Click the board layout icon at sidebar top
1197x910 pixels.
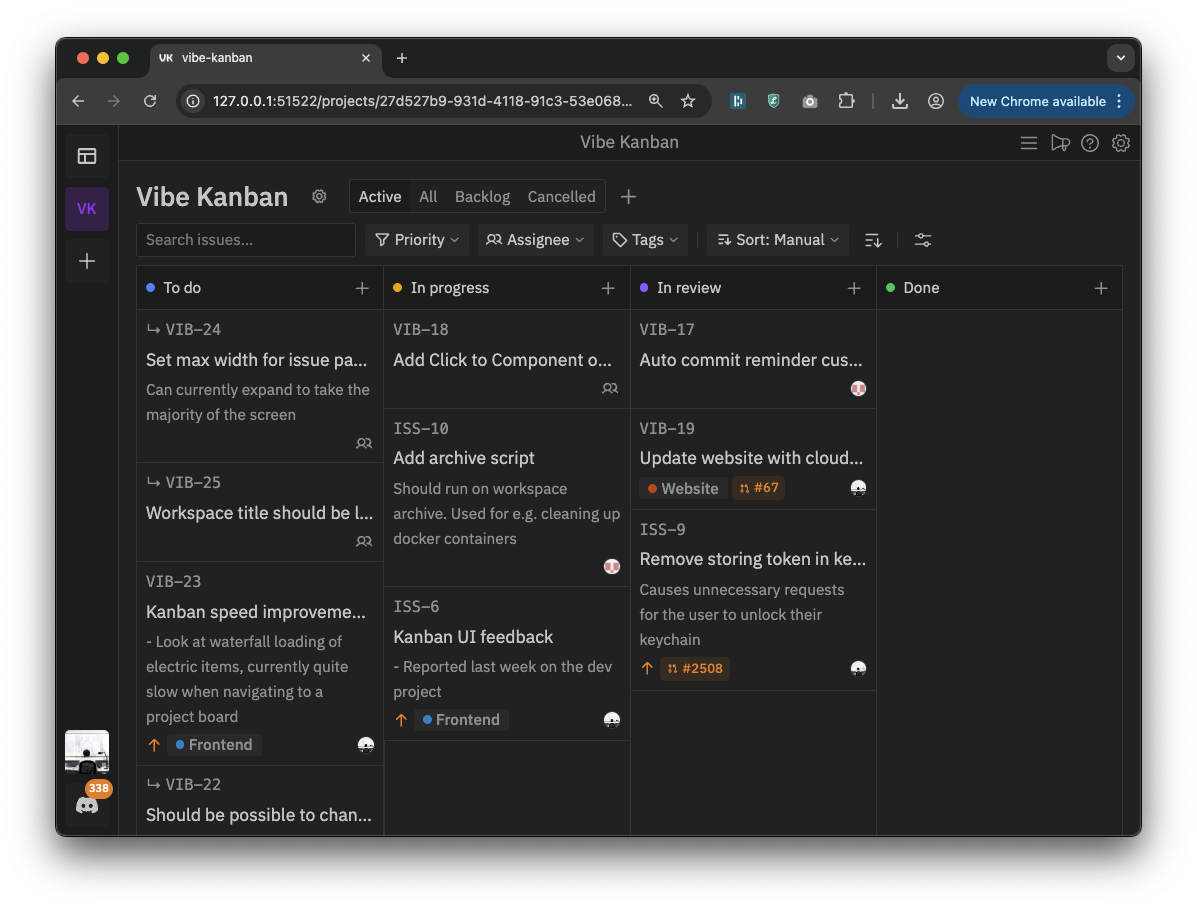click(x=87, y=155)
